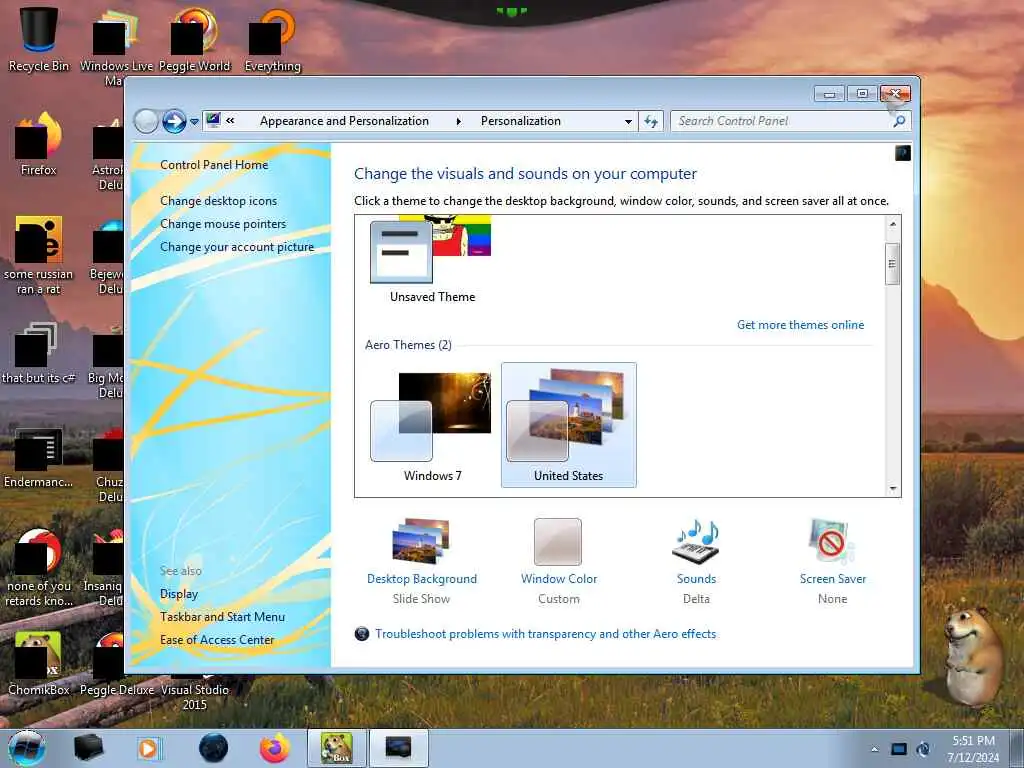
Task: Open Taskbar and Start Menu link
Action: coord(222,616)
